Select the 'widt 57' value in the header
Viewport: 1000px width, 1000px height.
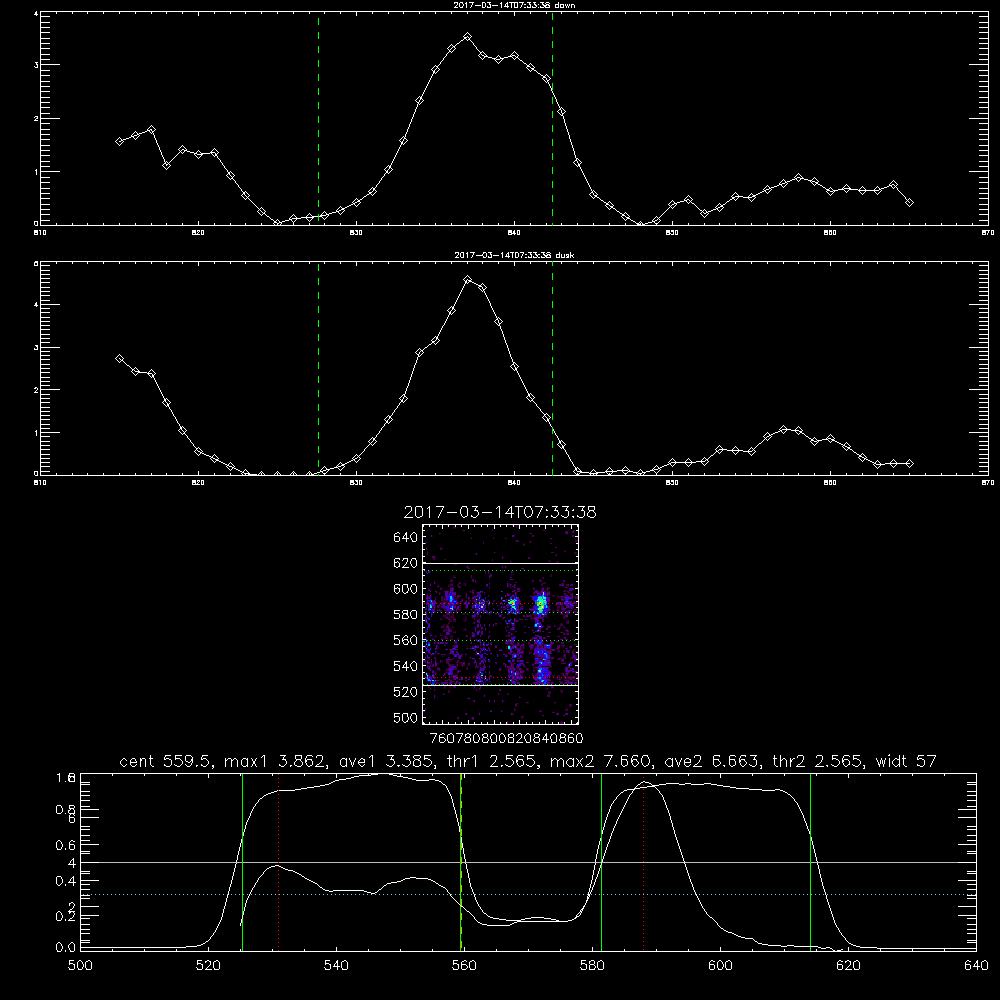coord(906,761)
